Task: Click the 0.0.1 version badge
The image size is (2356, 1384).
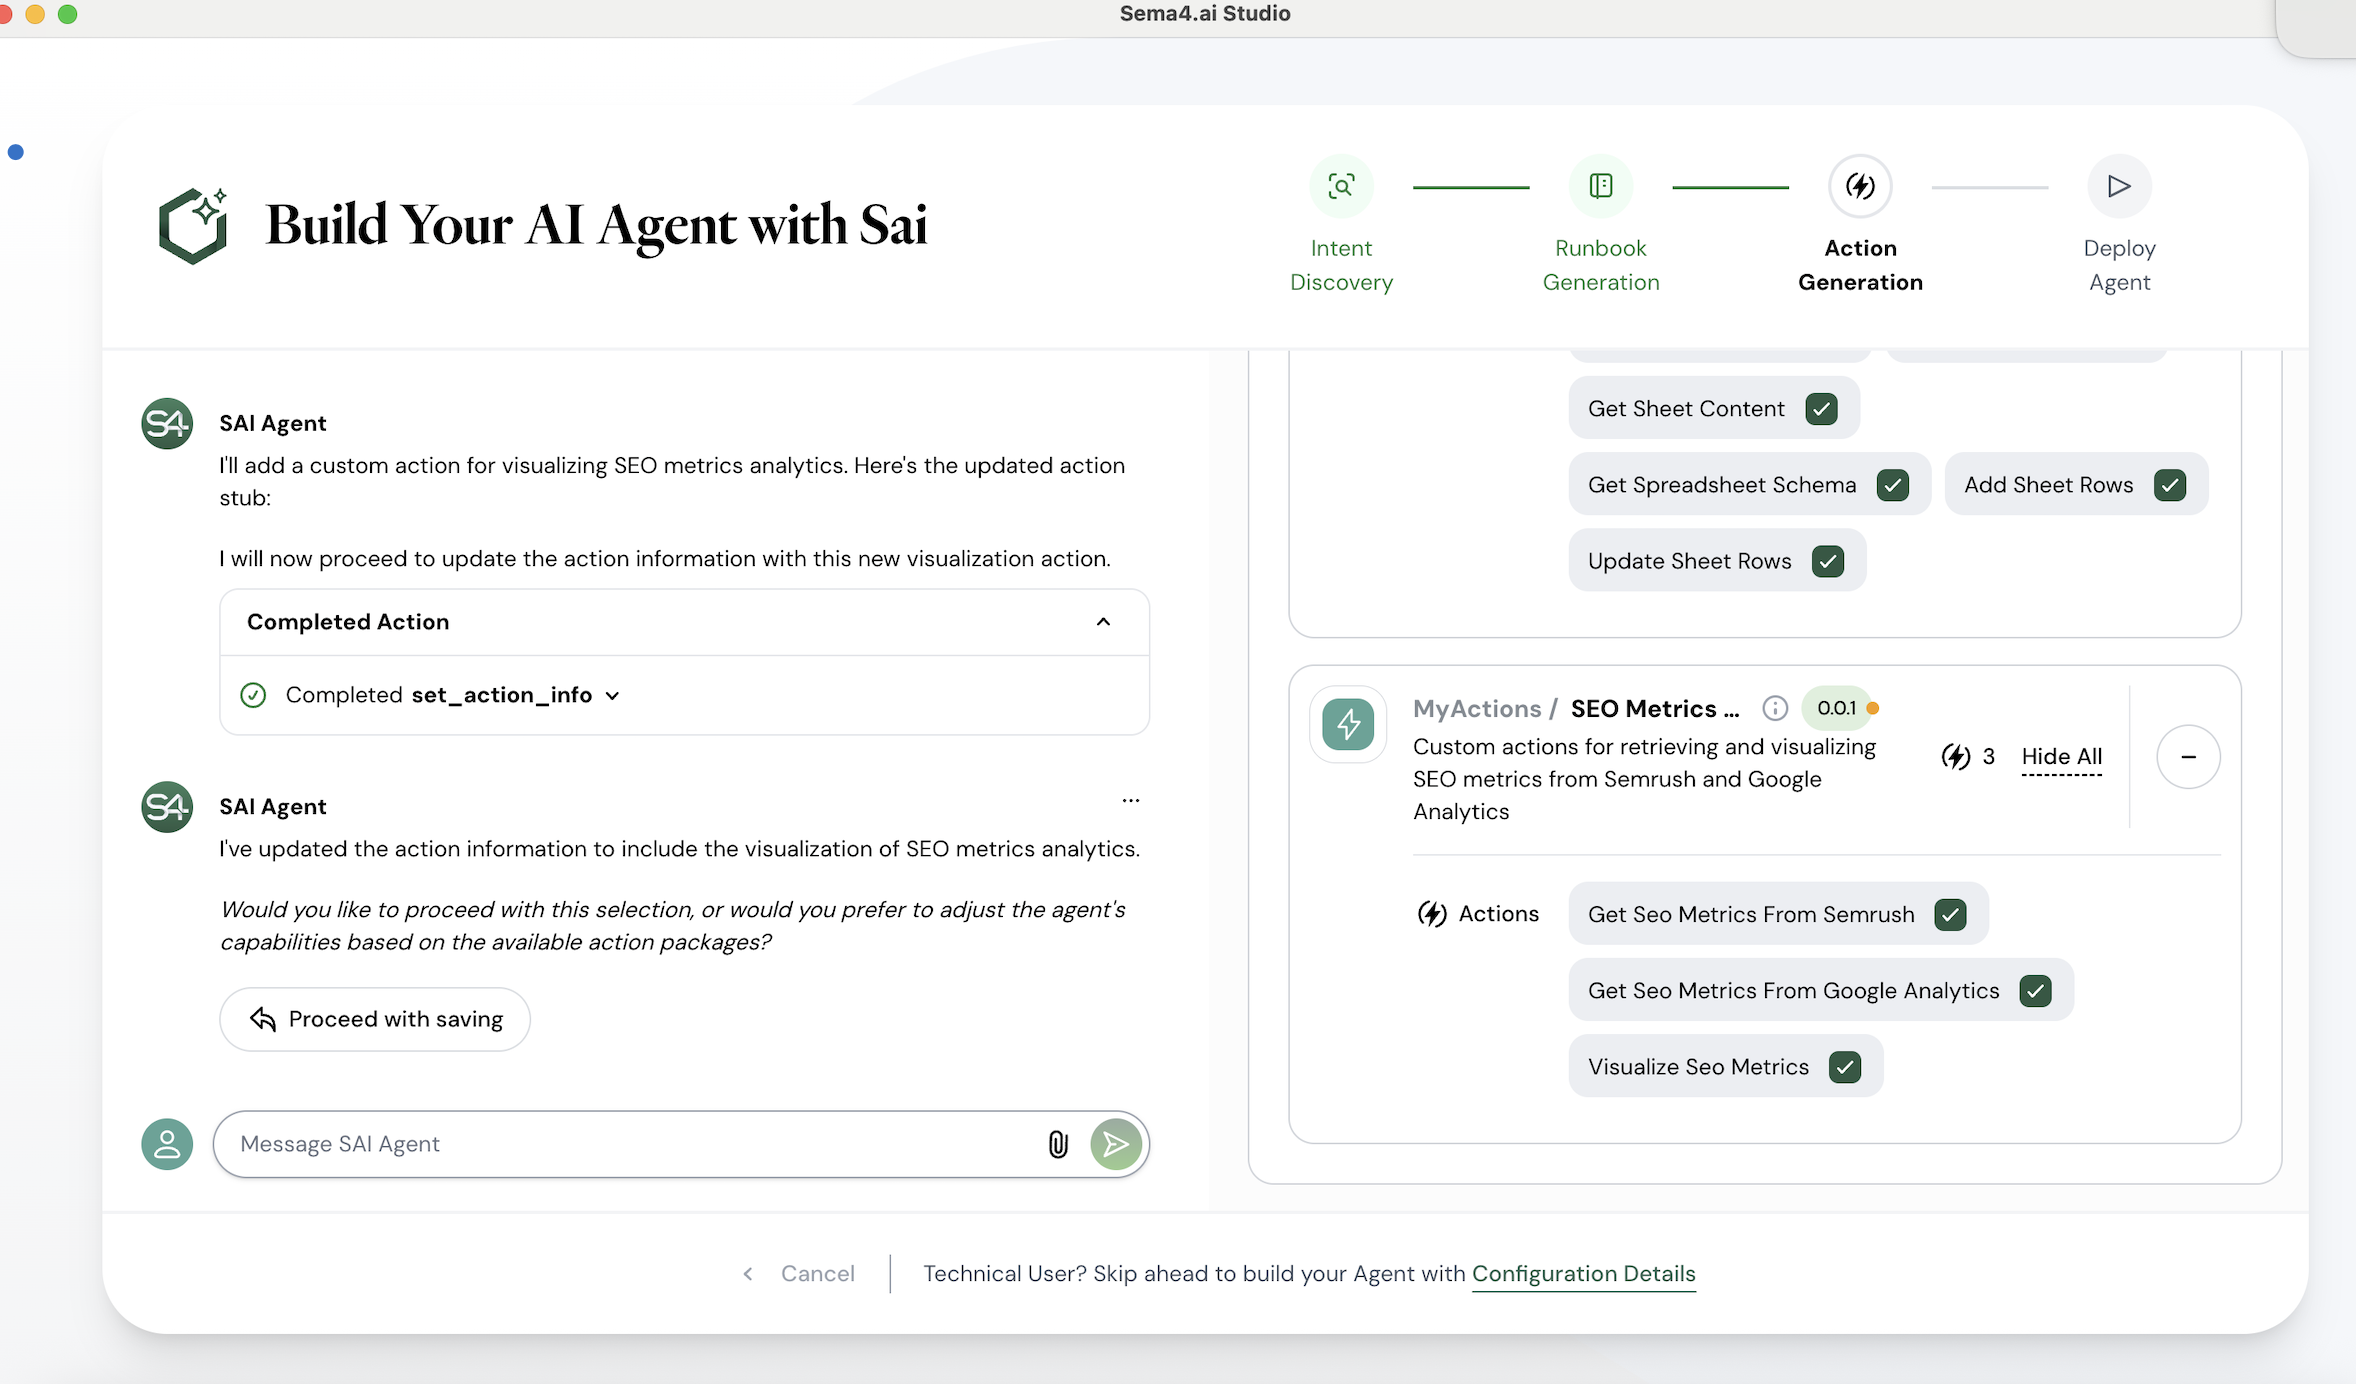Action: (x=1836, y=708)
